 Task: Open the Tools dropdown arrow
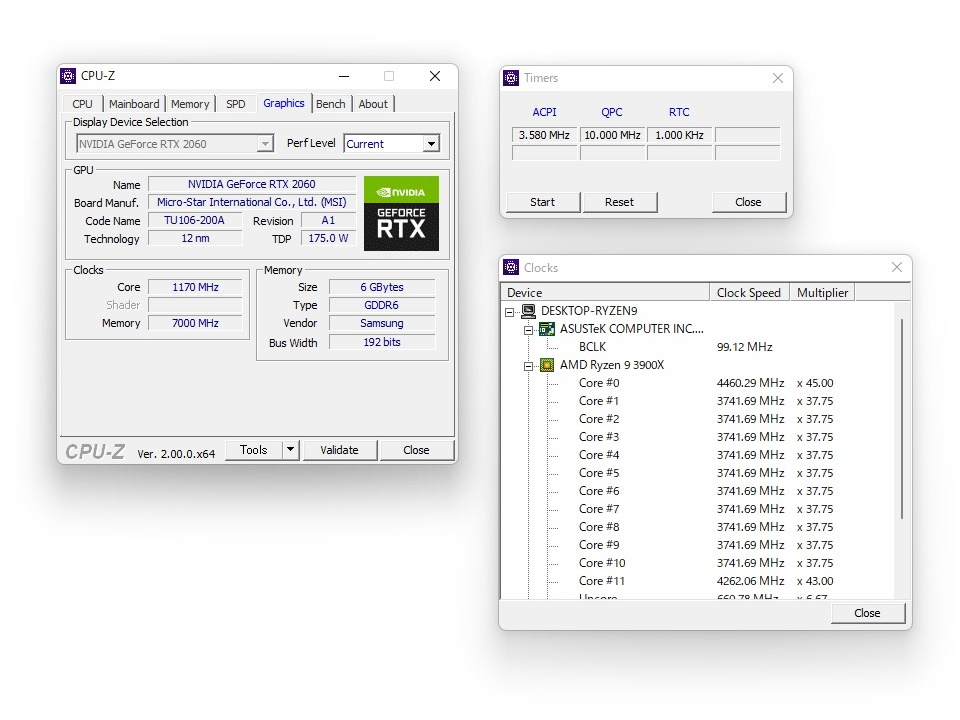point(290,450)
